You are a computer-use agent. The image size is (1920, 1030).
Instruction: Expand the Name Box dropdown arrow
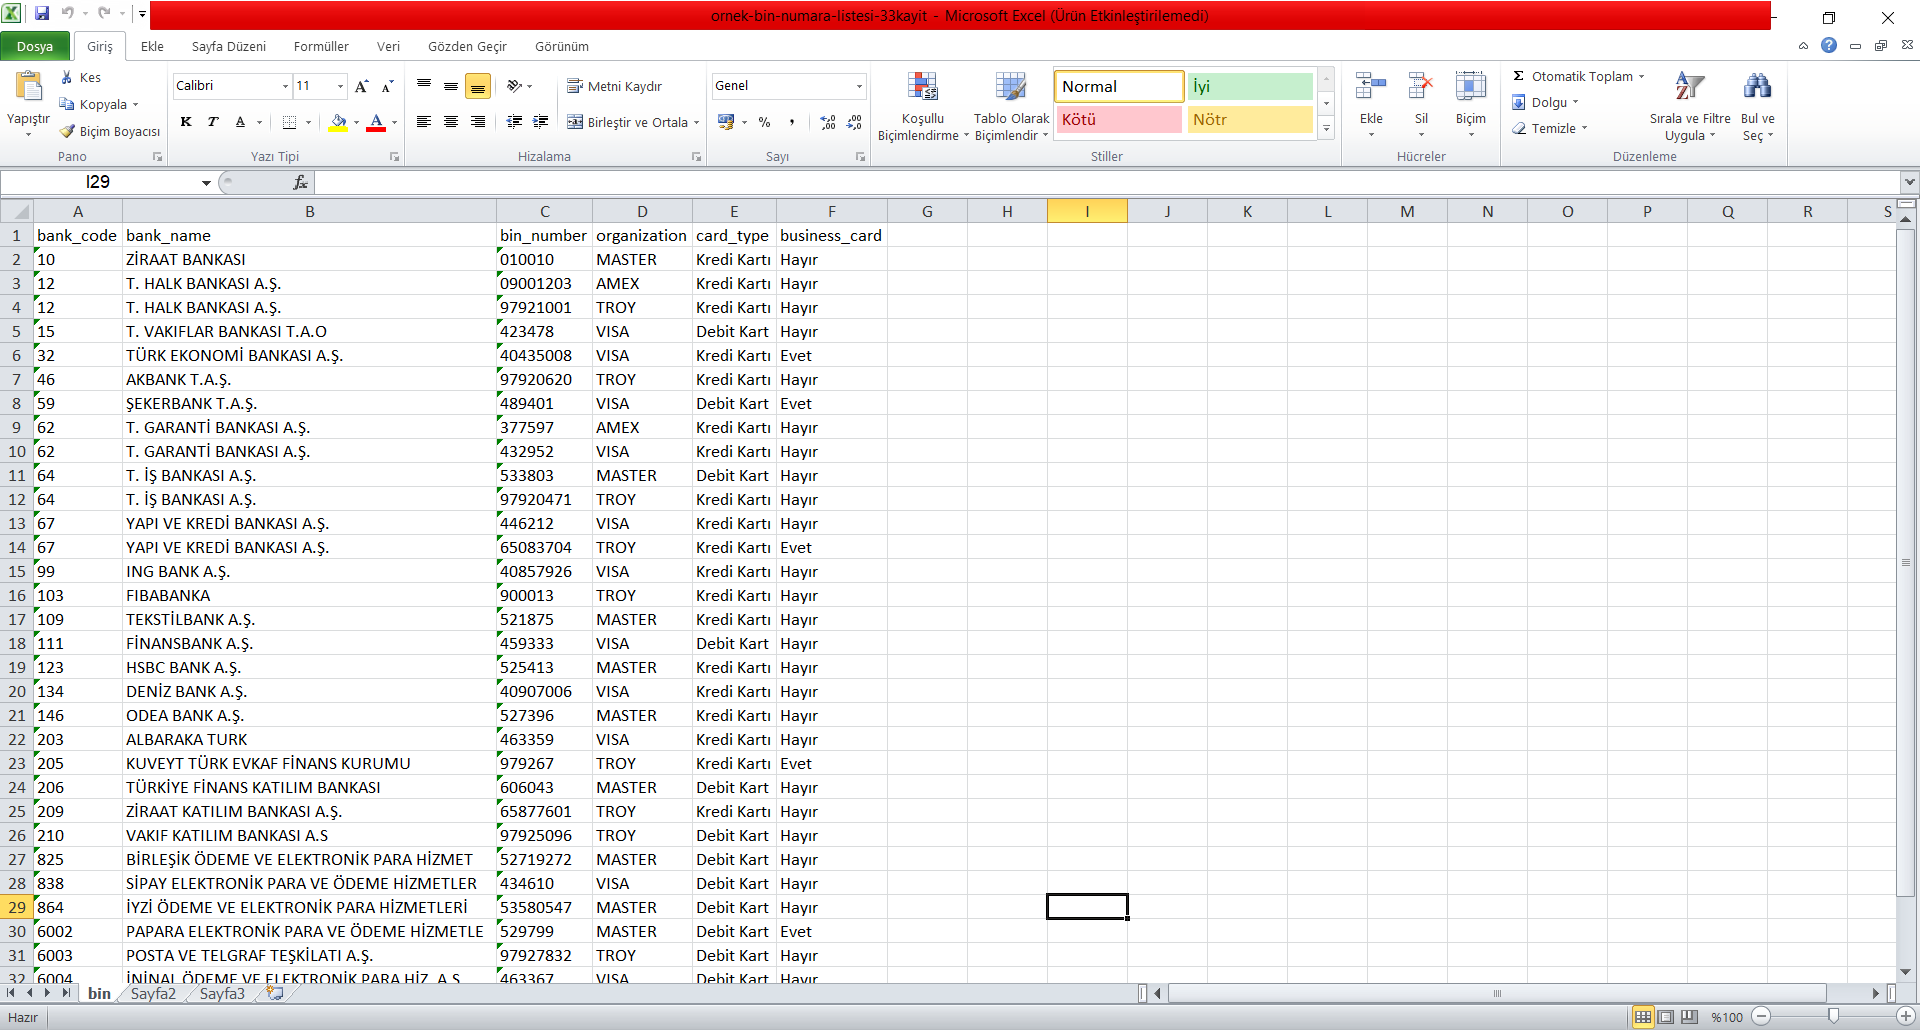tap(206, 182)
